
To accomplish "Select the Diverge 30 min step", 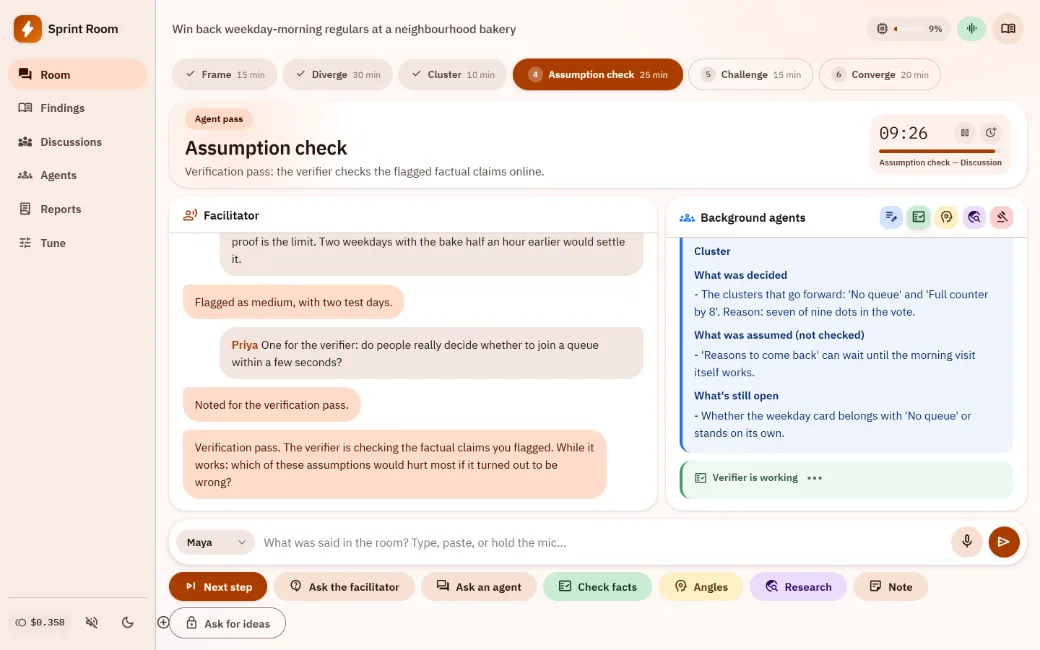I will 338,74.
